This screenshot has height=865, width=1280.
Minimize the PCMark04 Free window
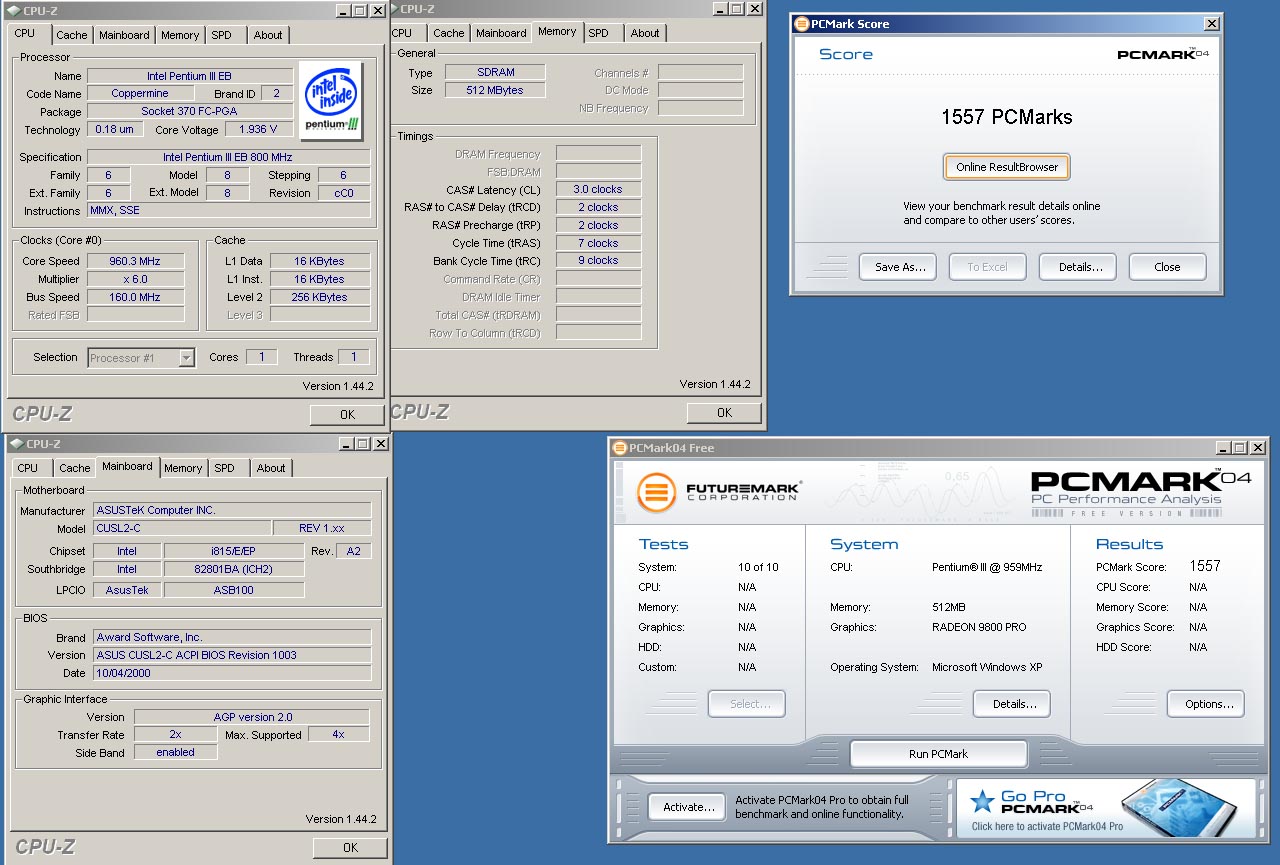click(x=1222, y=448)
